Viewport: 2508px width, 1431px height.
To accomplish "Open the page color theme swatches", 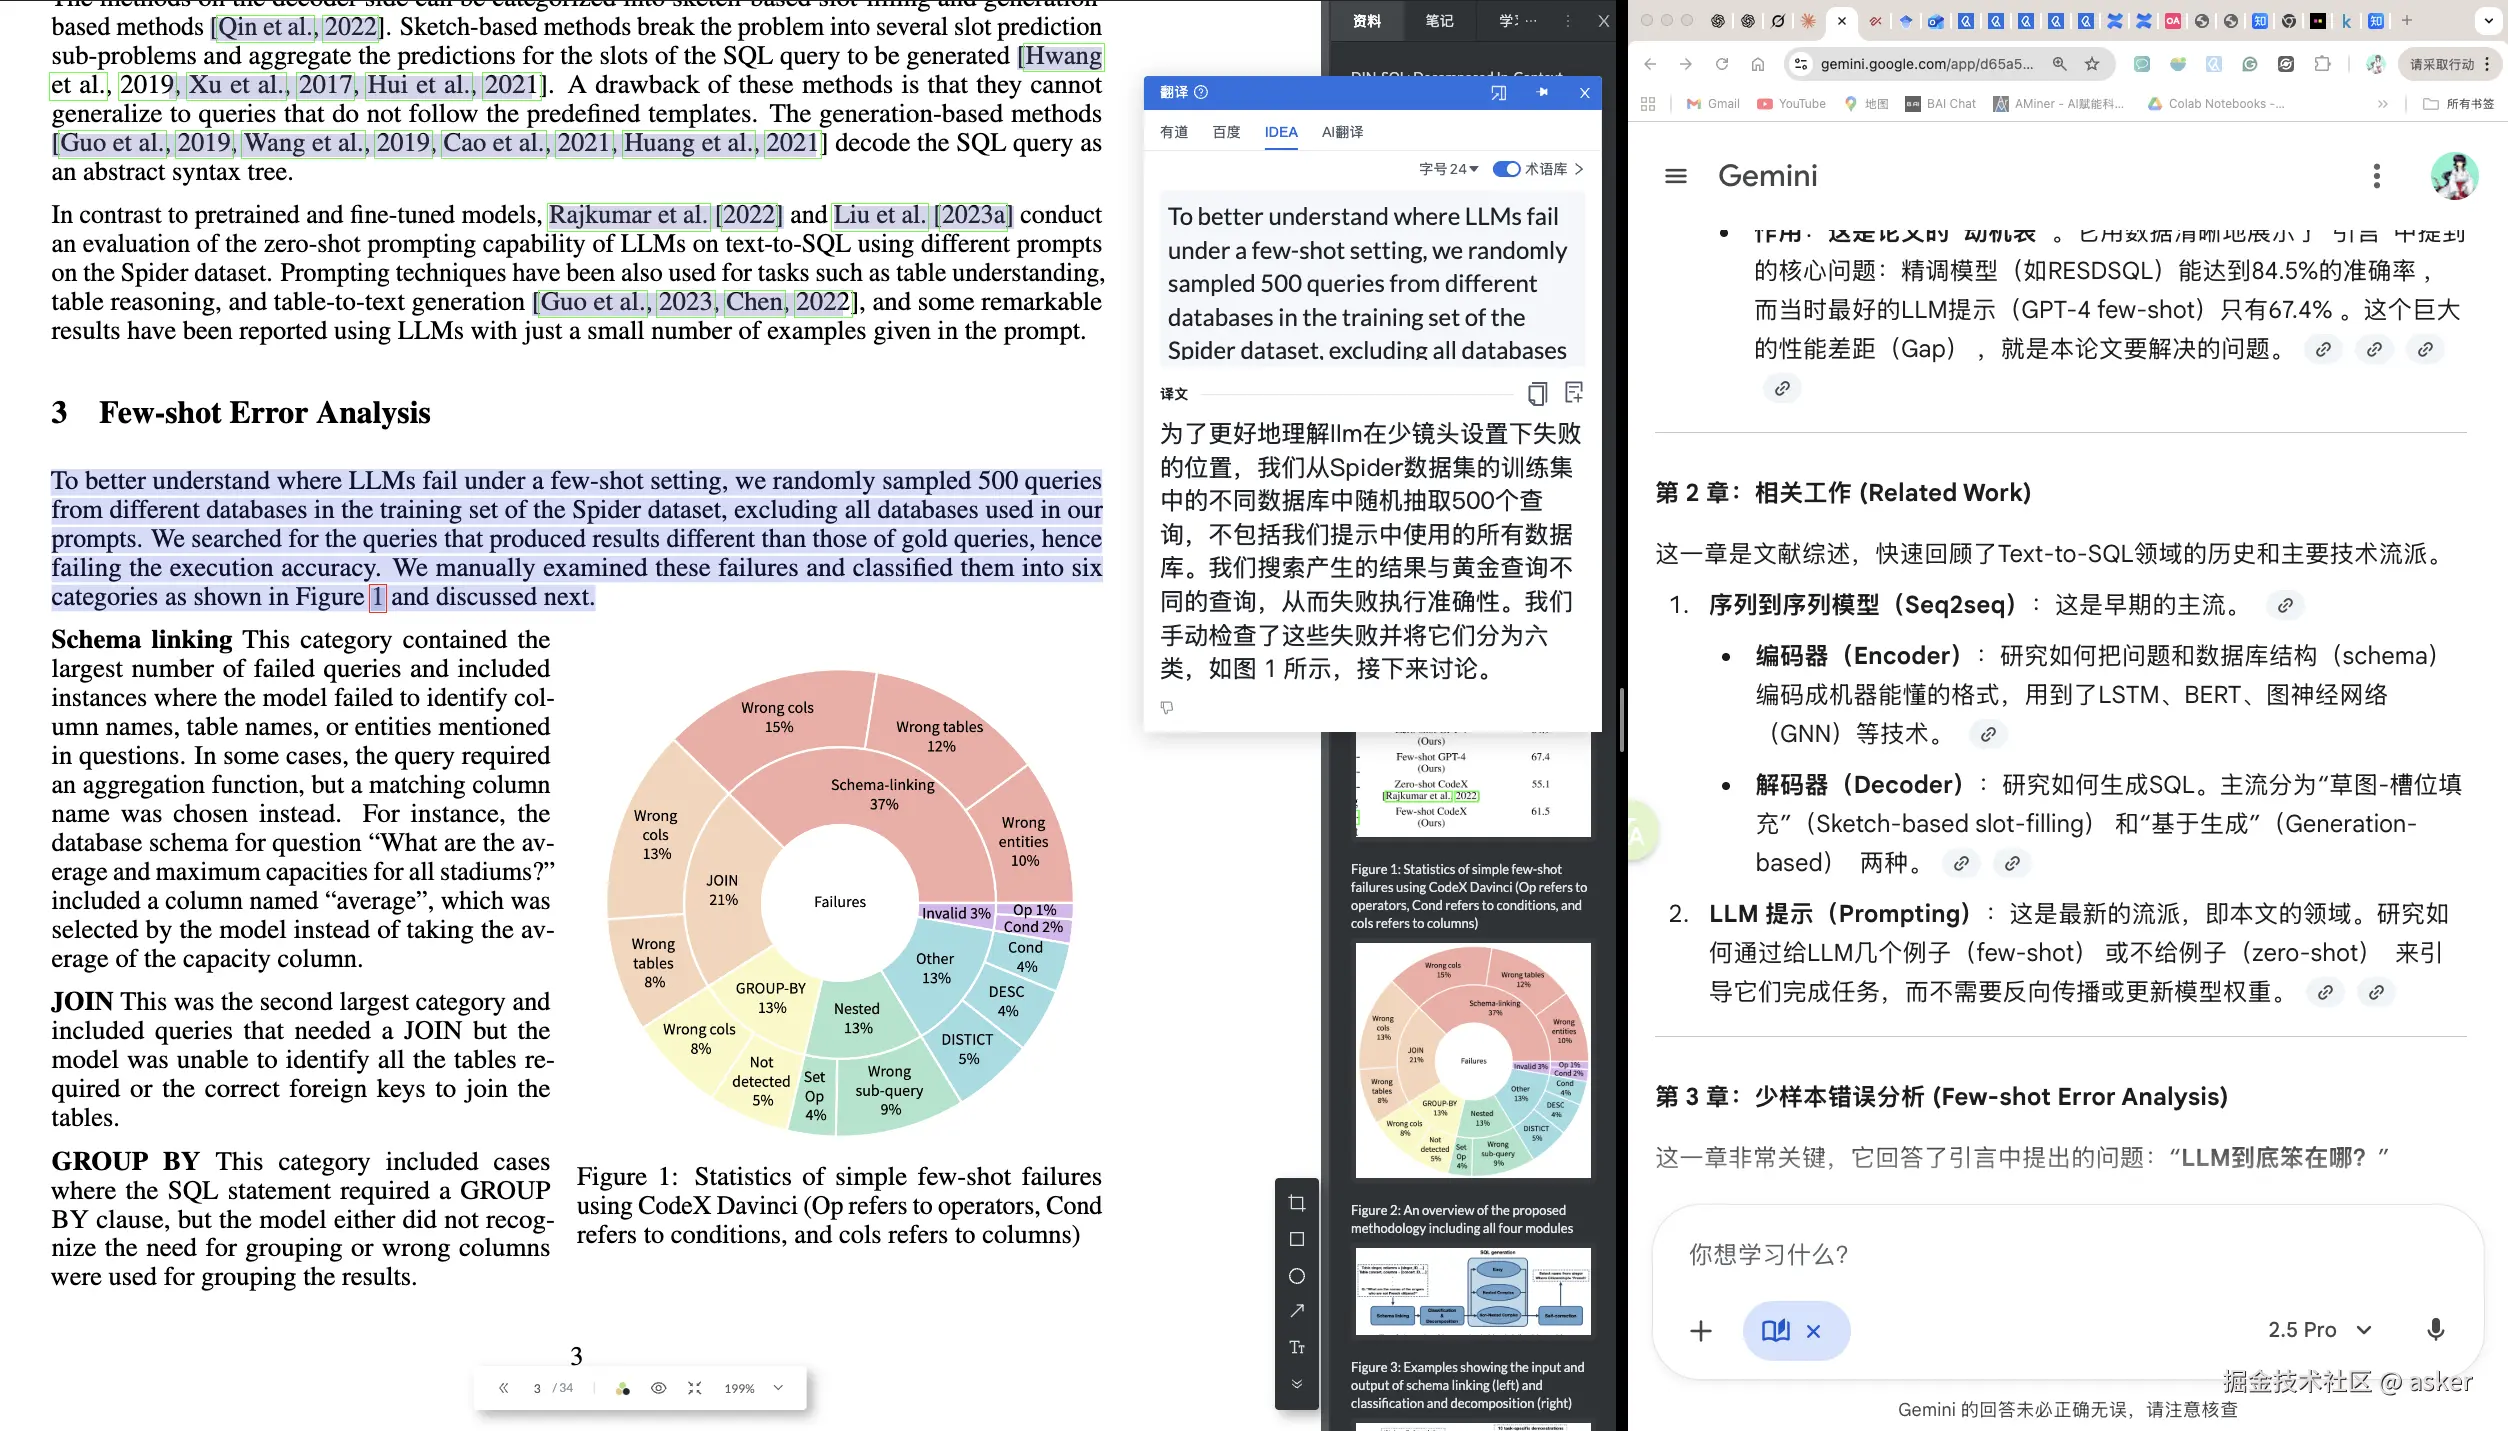I will (x=623, y=1388).
